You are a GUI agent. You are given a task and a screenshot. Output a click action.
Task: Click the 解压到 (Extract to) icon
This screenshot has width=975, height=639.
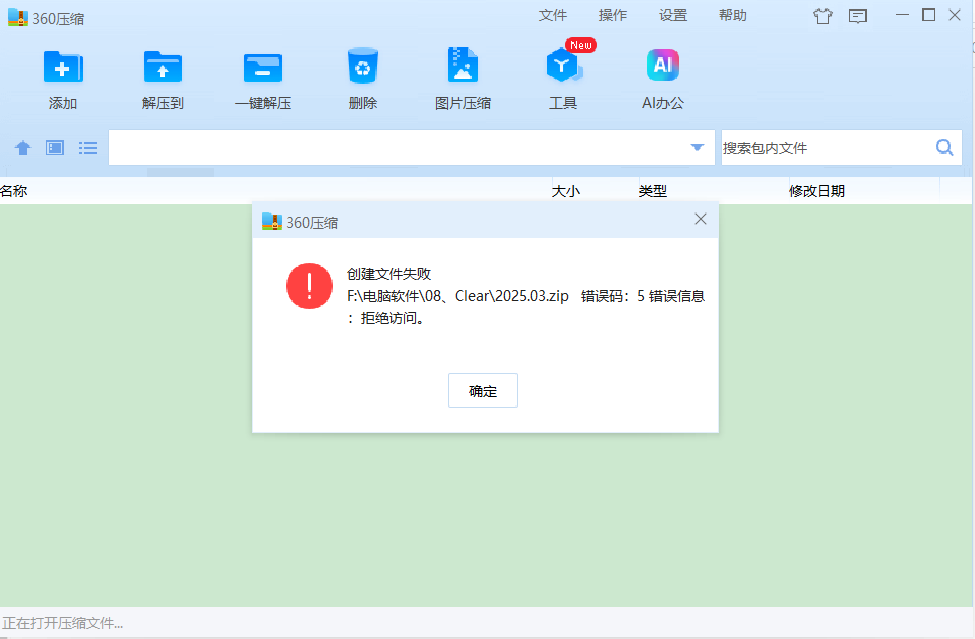click(163, 67)
